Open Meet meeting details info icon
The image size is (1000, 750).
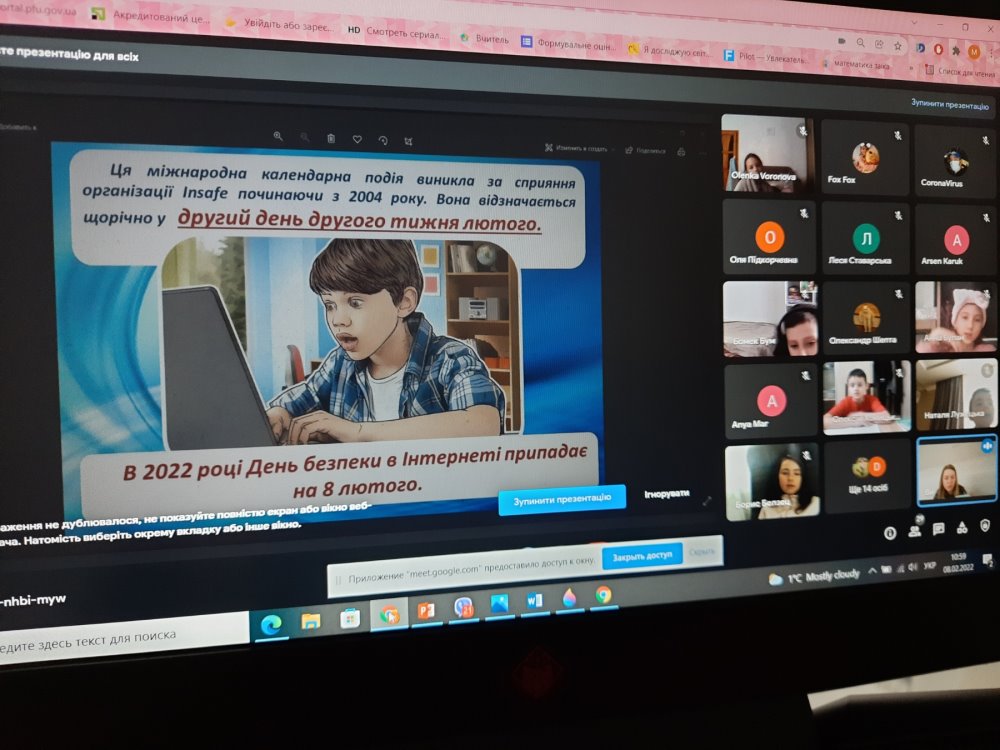[x=890, y=533]
